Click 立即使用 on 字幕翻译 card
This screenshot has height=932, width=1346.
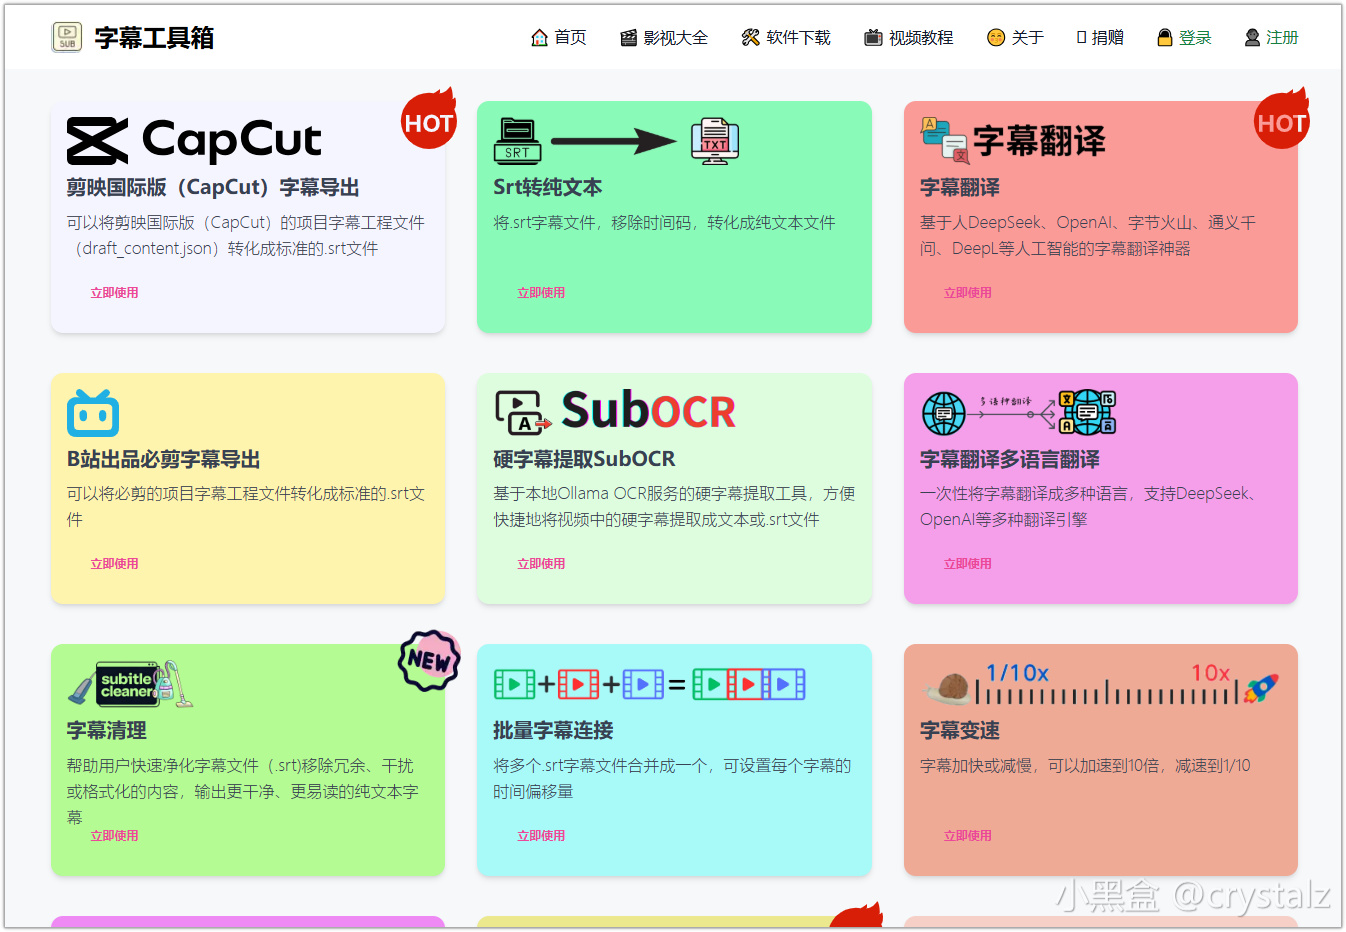tap(968, 293)
